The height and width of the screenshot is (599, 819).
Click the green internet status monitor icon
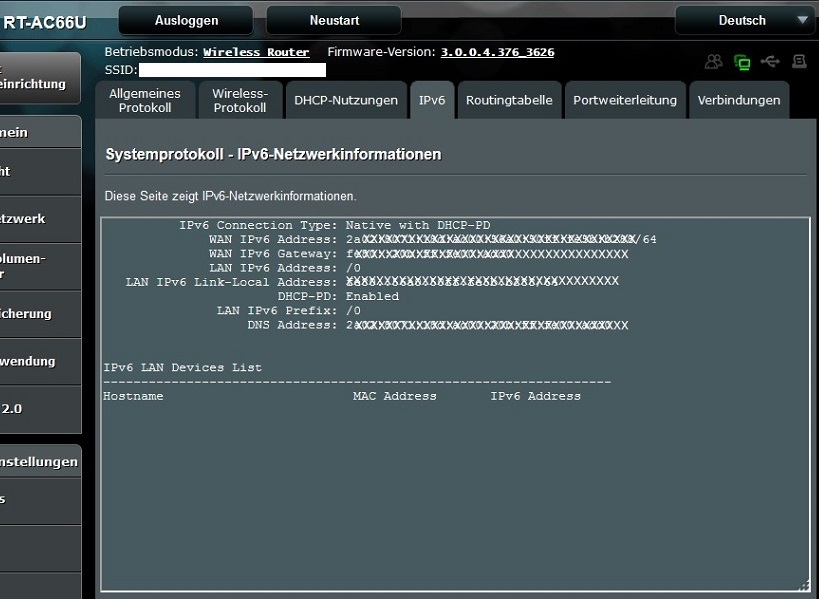coord(742,62)
